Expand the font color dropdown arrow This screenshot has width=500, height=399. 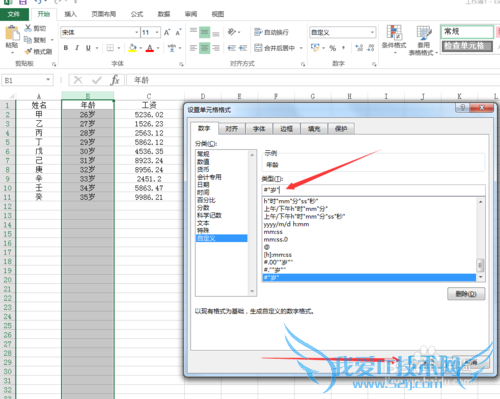tap(158, 48)
